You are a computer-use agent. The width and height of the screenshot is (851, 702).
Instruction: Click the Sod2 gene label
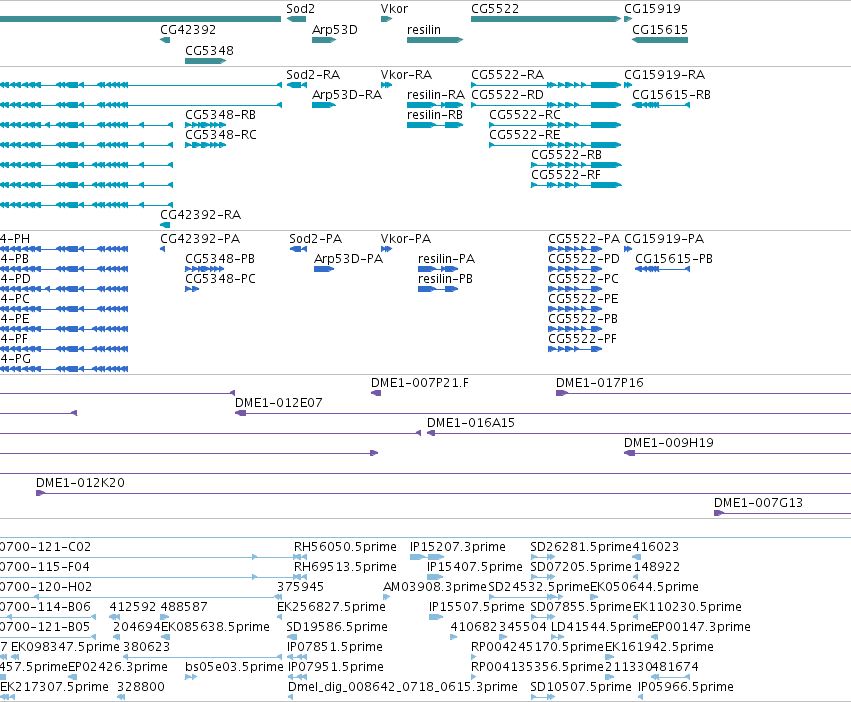pos(300,9)
